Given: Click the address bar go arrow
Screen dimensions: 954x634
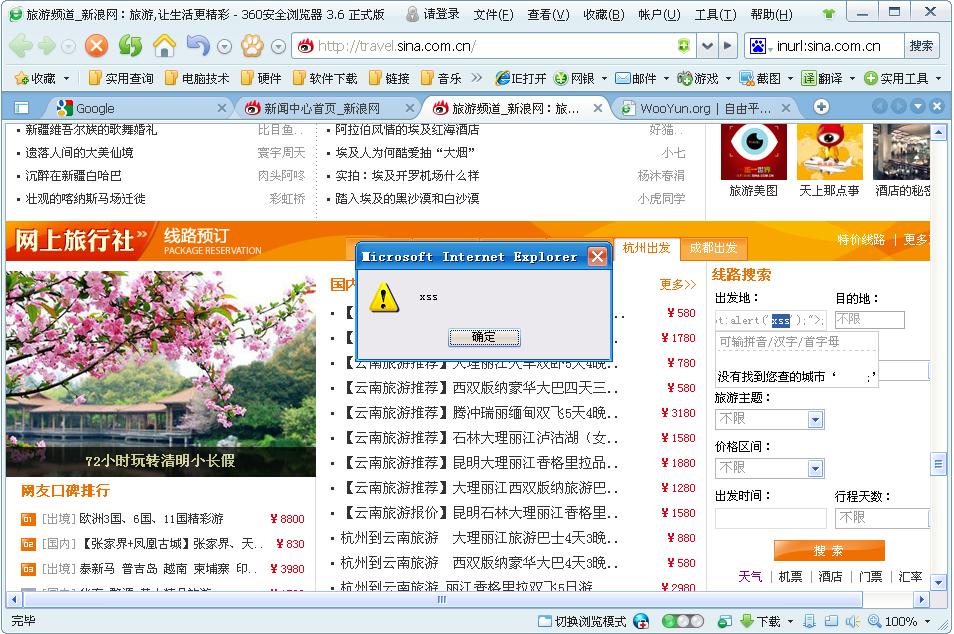Looking at the screenshot, I should point(727,46).
